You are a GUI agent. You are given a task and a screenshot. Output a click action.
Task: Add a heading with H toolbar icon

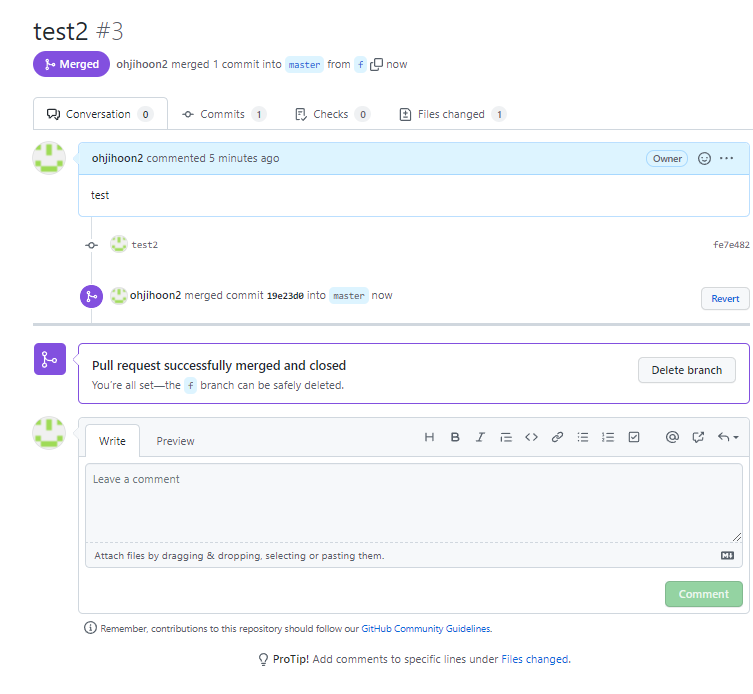[429, 437]
